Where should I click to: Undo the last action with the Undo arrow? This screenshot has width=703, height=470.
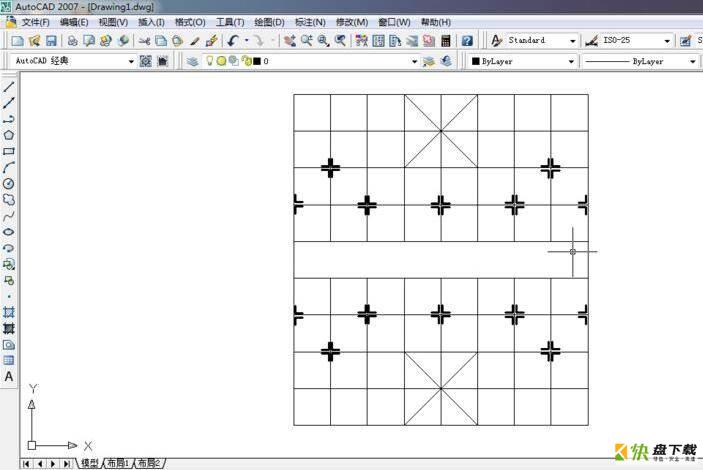click(x=233, y=41)
